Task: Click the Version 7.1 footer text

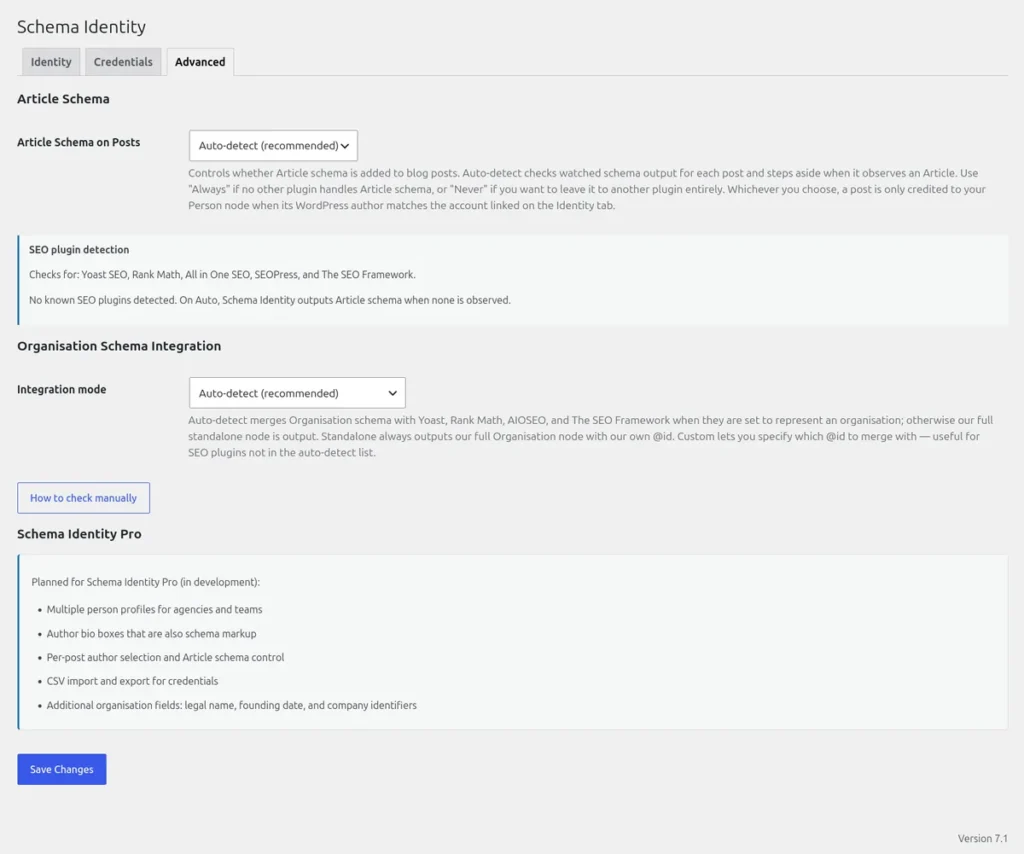Action: [x=982, y=838]
